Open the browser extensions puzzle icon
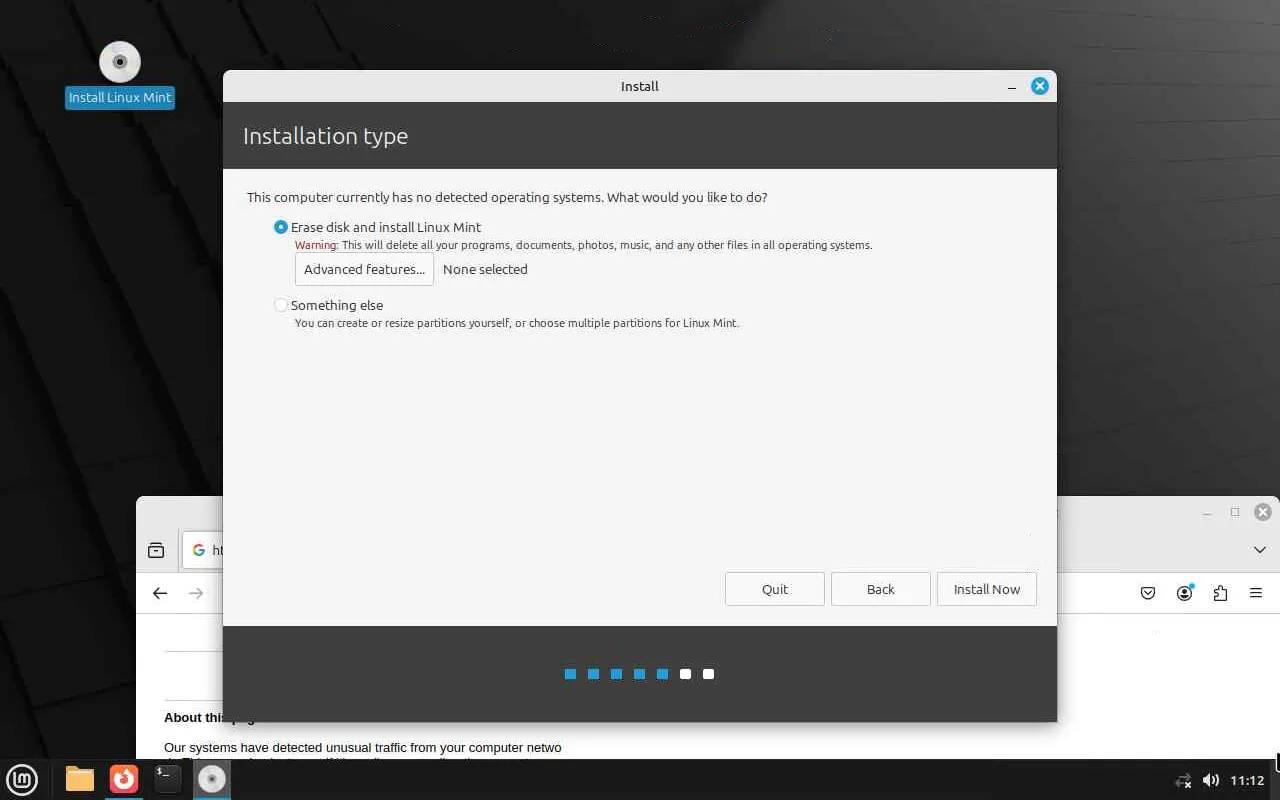 coord(1220,593)
